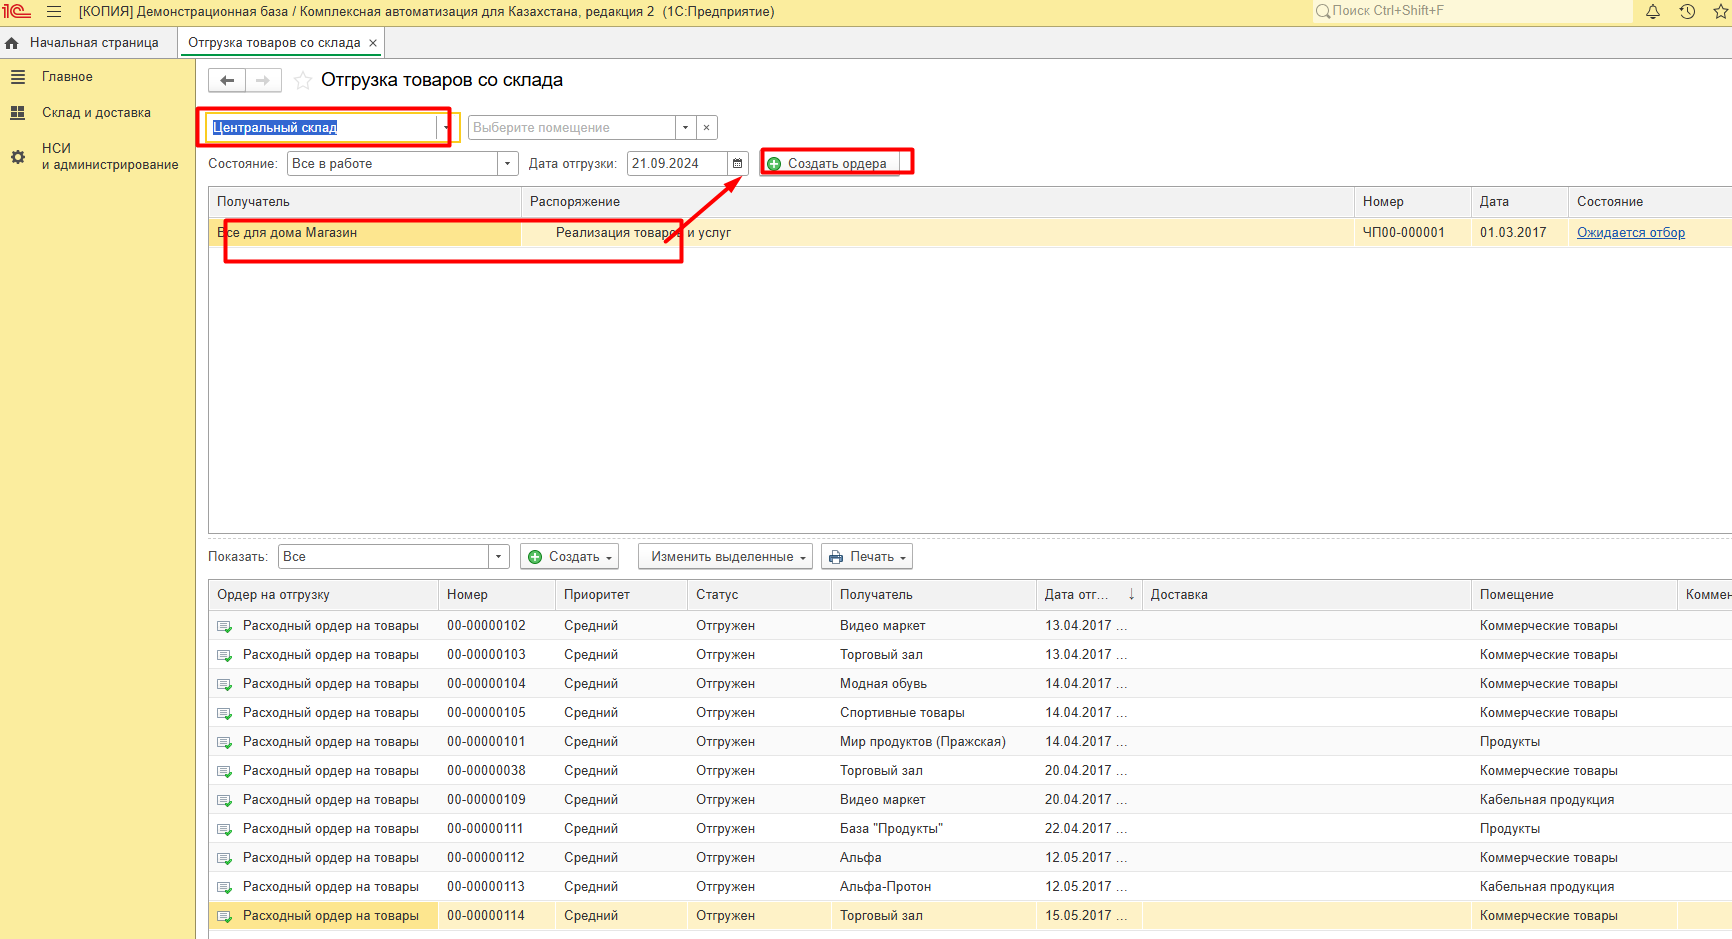Select order row number 00-00000109
1732x939 pixels.
point(486,800)
